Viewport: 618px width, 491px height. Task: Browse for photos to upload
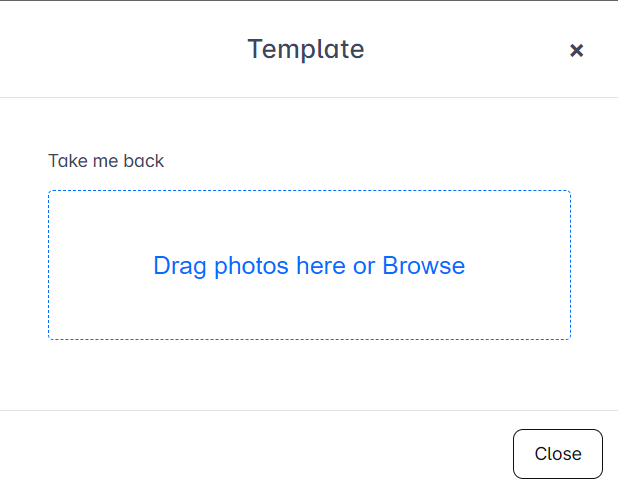pyautogui.click(x=423, y=266)
